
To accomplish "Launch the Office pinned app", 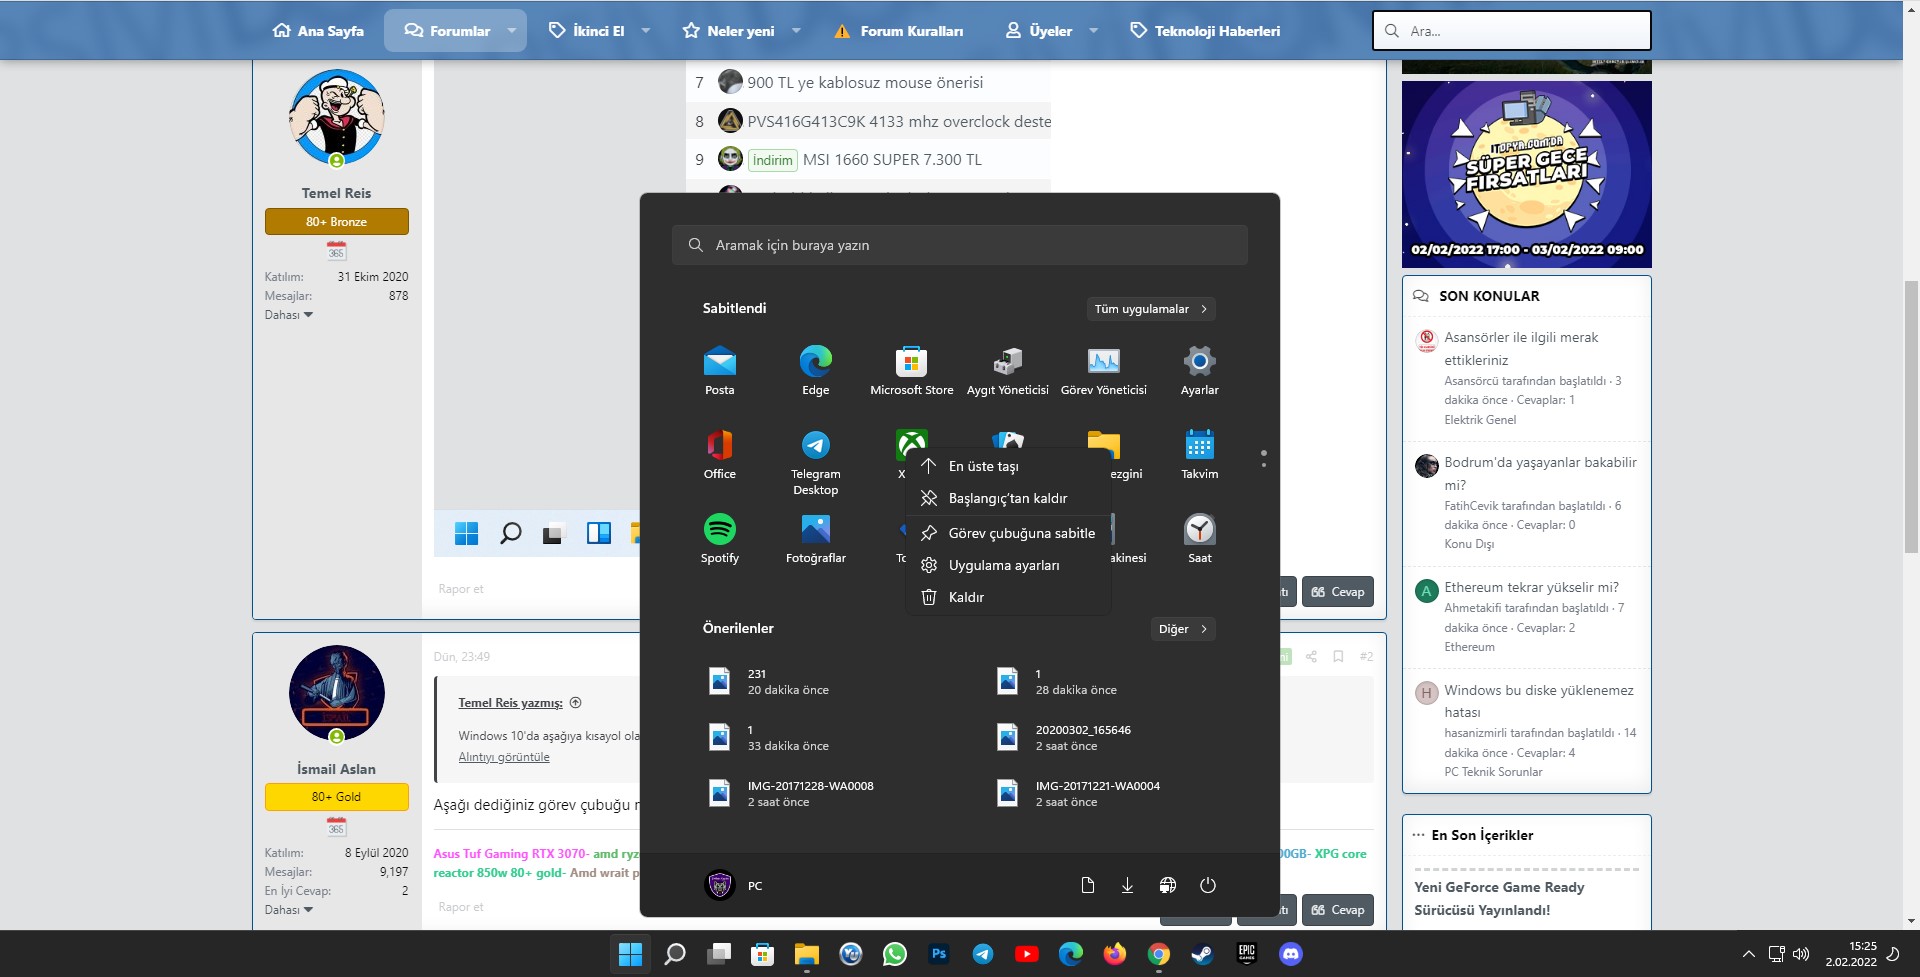I will click(x=720, y=454).
